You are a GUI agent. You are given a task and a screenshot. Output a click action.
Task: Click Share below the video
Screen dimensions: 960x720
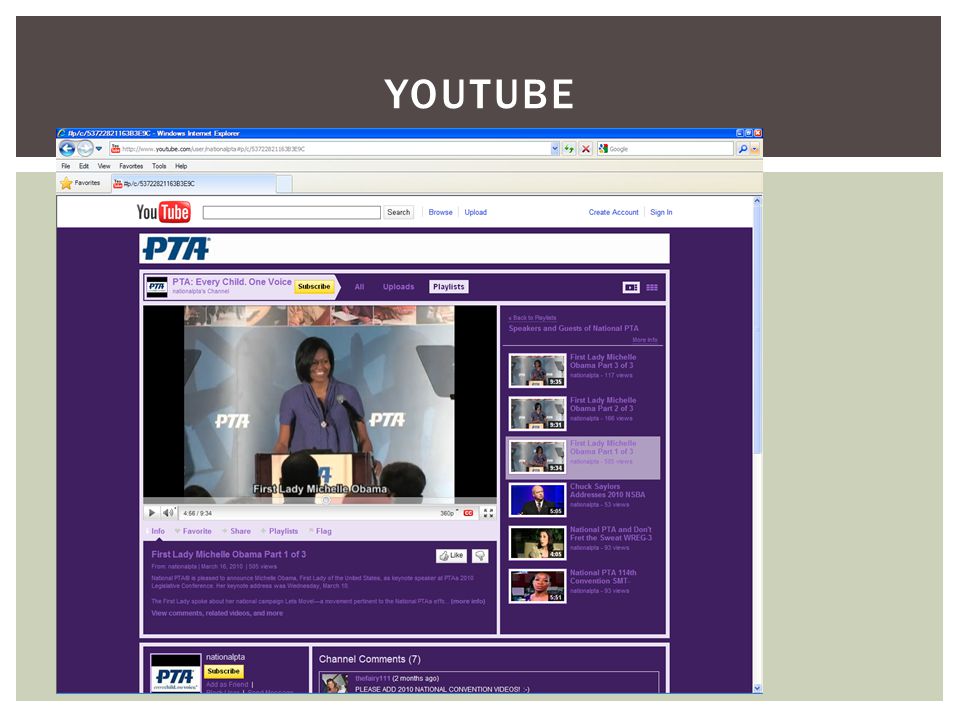pos(237,531)
